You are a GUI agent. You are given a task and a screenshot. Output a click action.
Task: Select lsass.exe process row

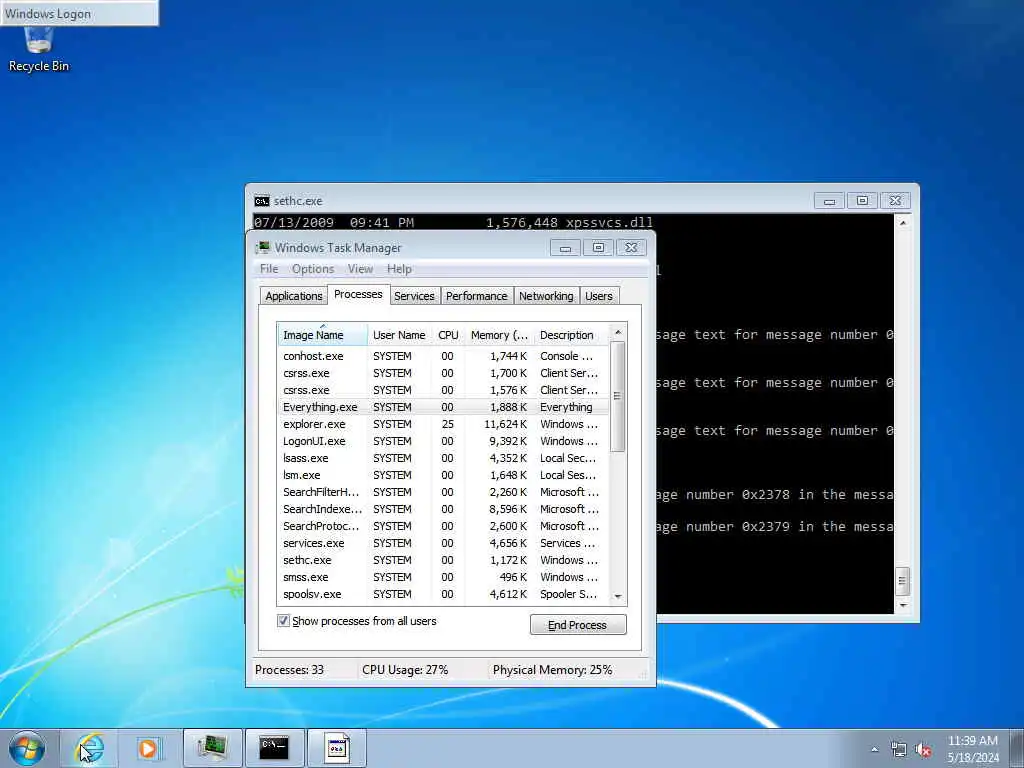click(x=443, y=458)
